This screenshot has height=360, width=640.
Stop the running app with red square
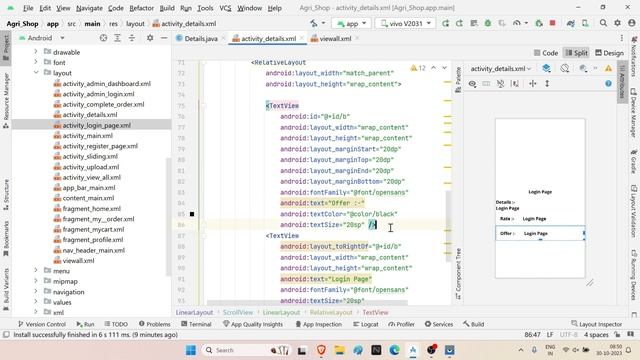(552, 23)
